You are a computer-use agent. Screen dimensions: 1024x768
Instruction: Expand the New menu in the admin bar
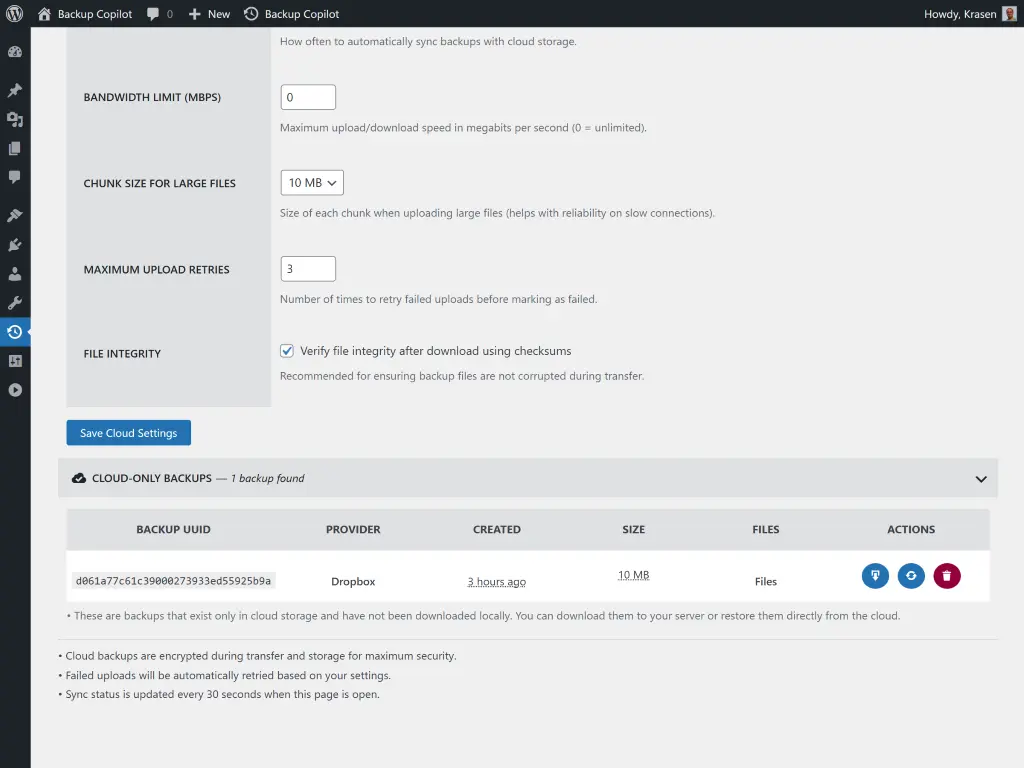208,14
